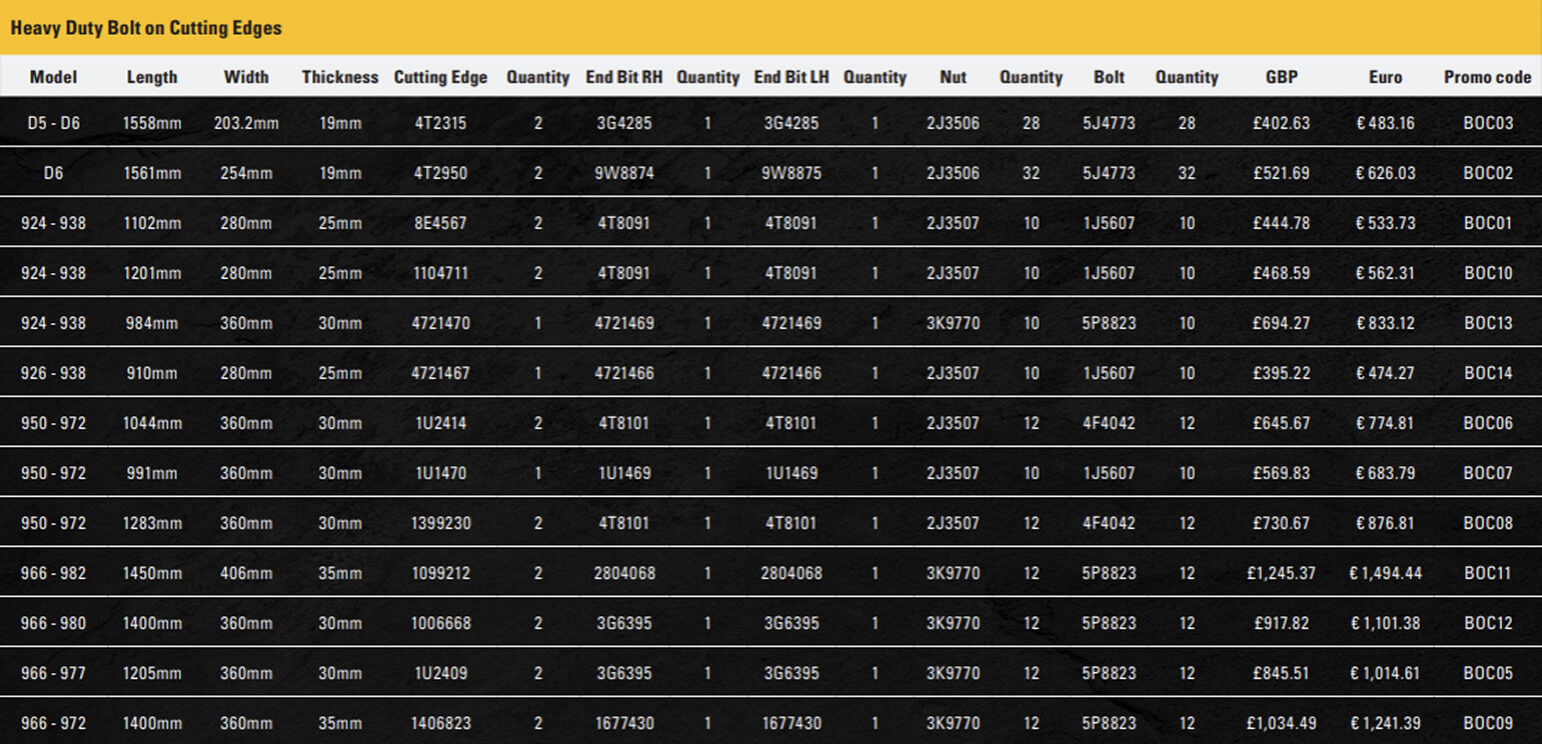Viewport: 1542px width, 744px height.
Task: Select promo code BOC03
Action: (x=1488, y=123)
